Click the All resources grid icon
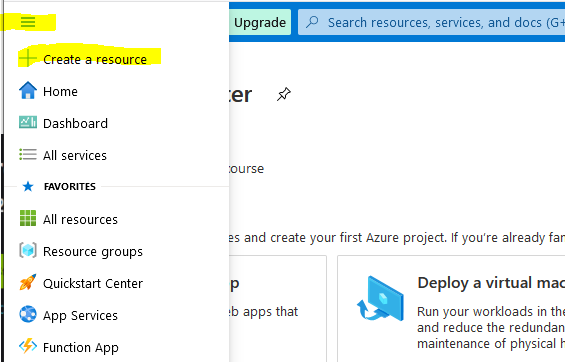Screen dimensions: 565x362 click(28, 218)
